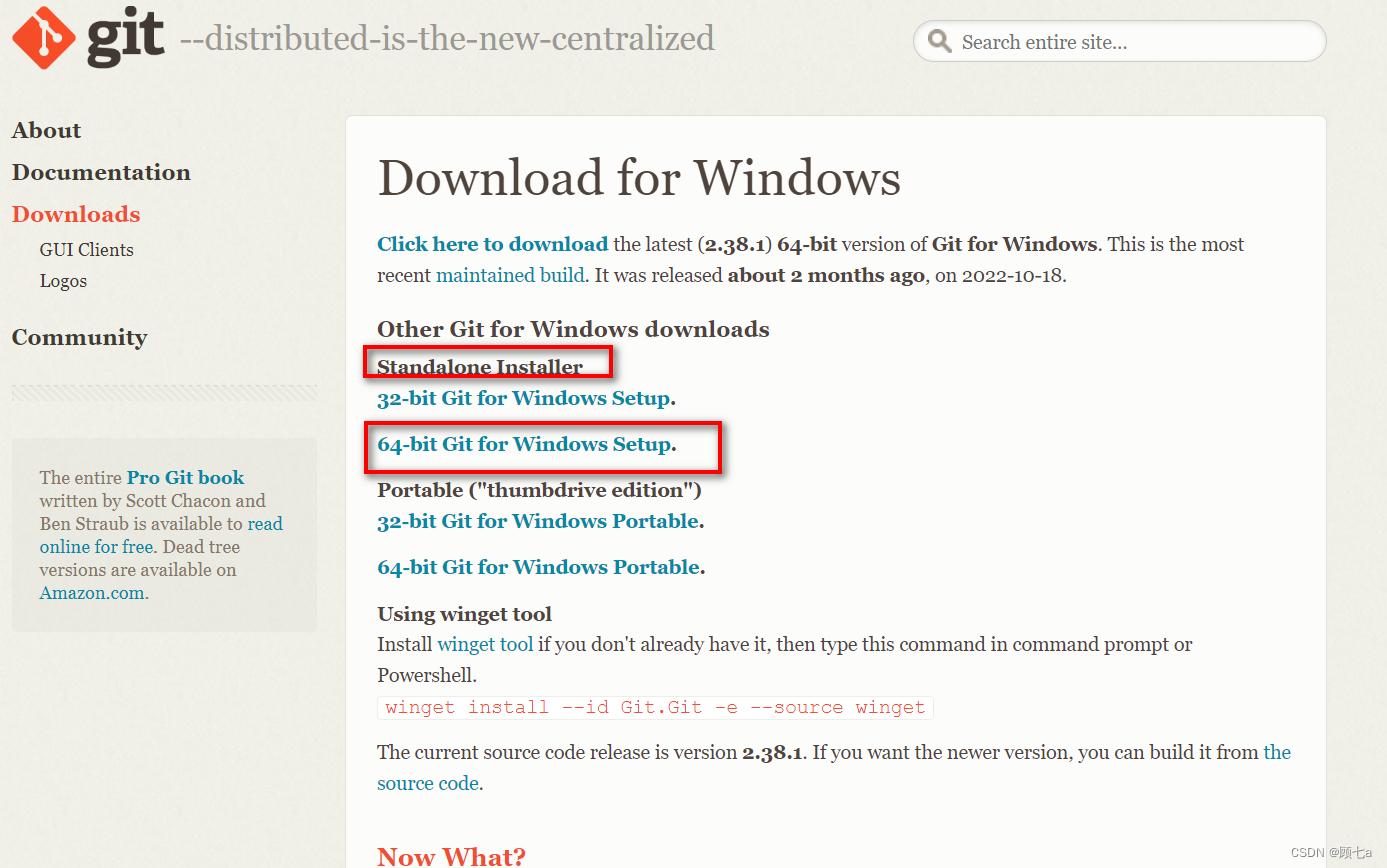The width and height of the screenshot is (1387, 868).
Task: Download 64-bit Git for Windows Portable
Action: click(x=538, y=567)
